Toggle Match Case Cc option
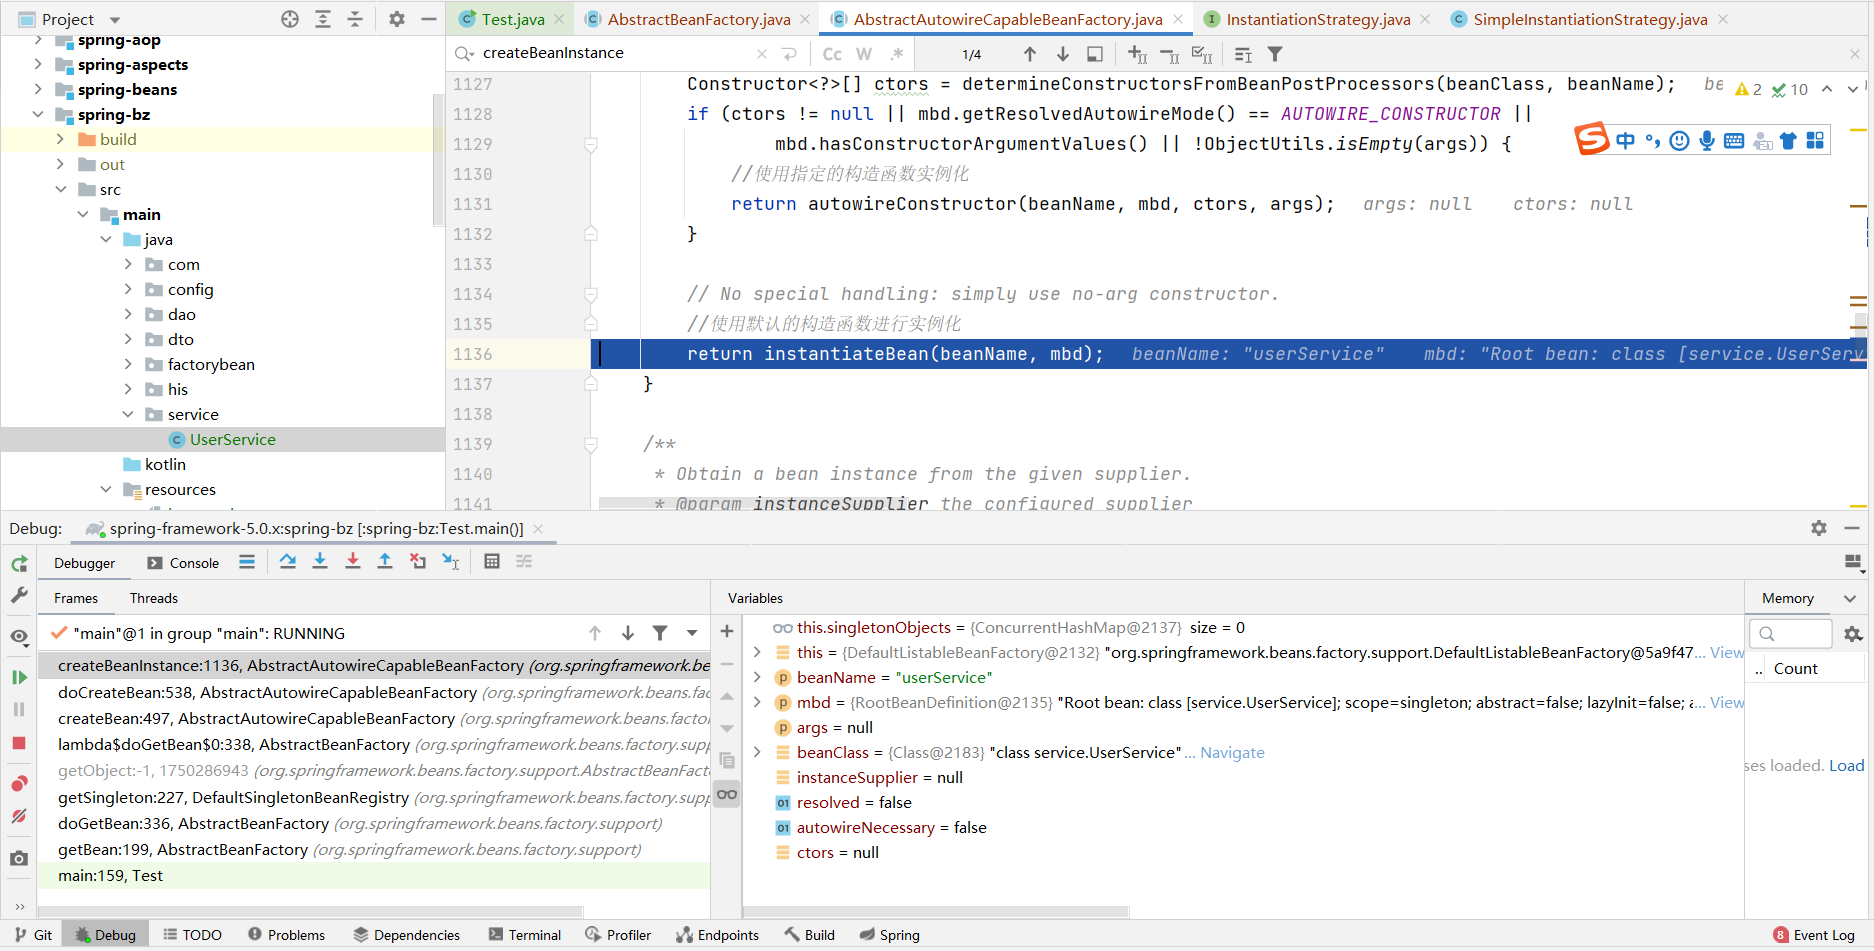Image resolution: width=1874 pixels, height=951 pixels. (x=832, y=54)
